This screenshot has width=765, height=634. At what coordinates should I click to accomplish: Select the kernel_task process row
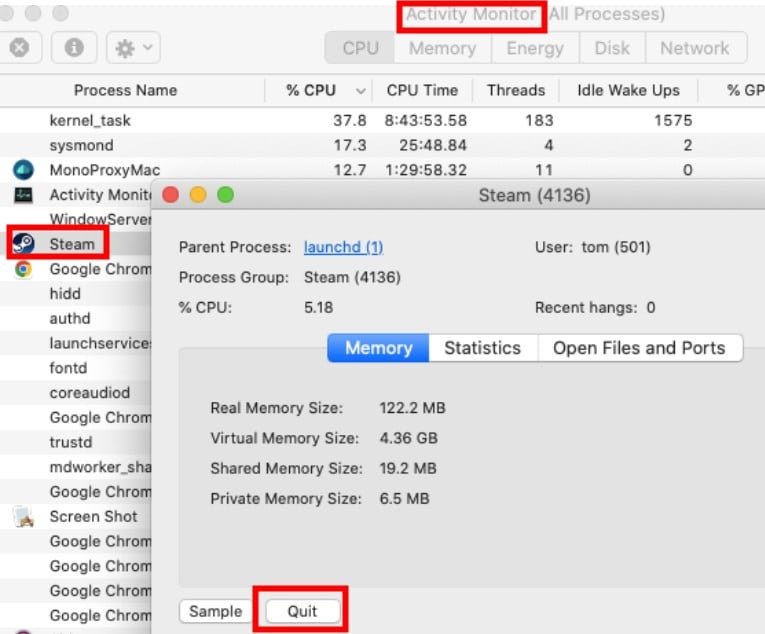(x=382, y=121)
